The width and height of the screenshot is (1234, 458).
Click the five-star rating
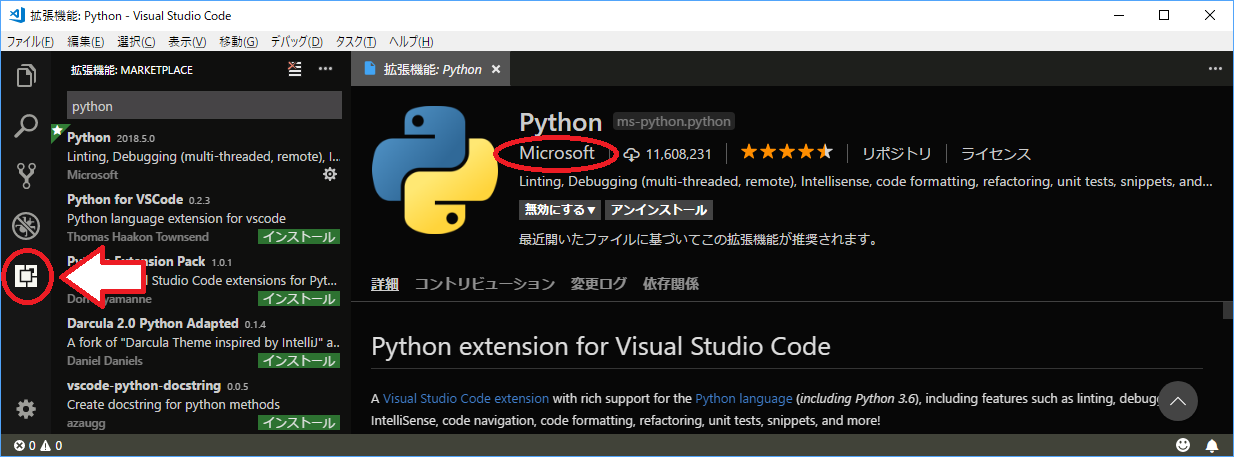click(786, 153)
